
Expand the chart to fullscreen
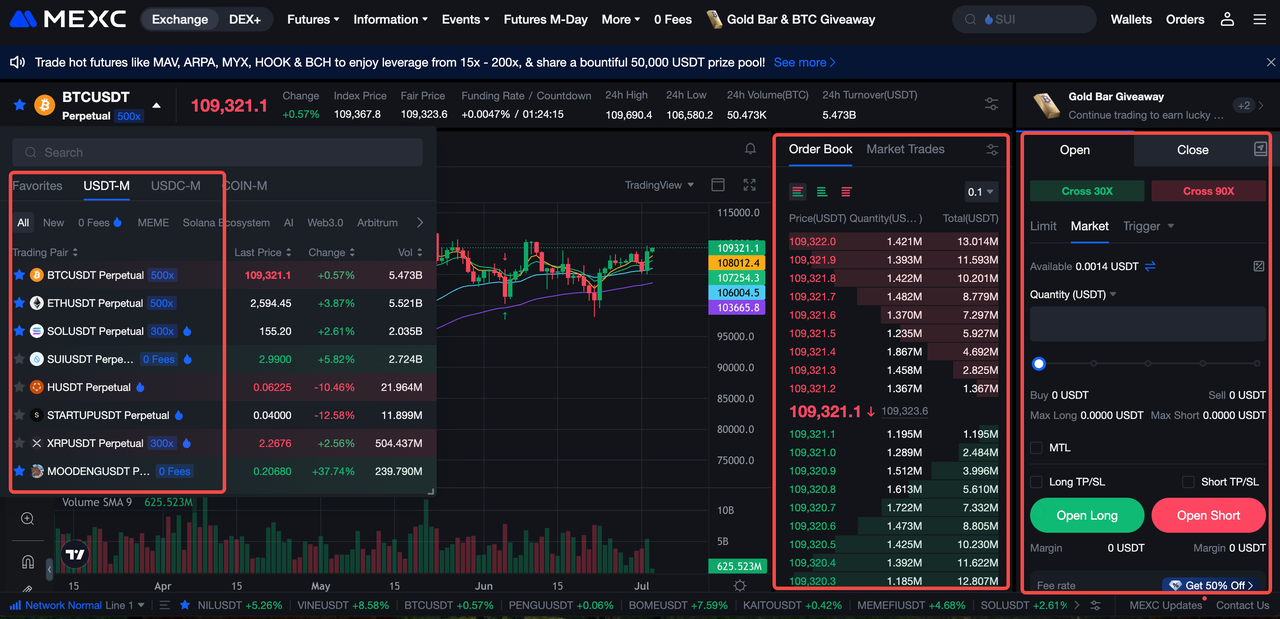(x=750, y=185)
